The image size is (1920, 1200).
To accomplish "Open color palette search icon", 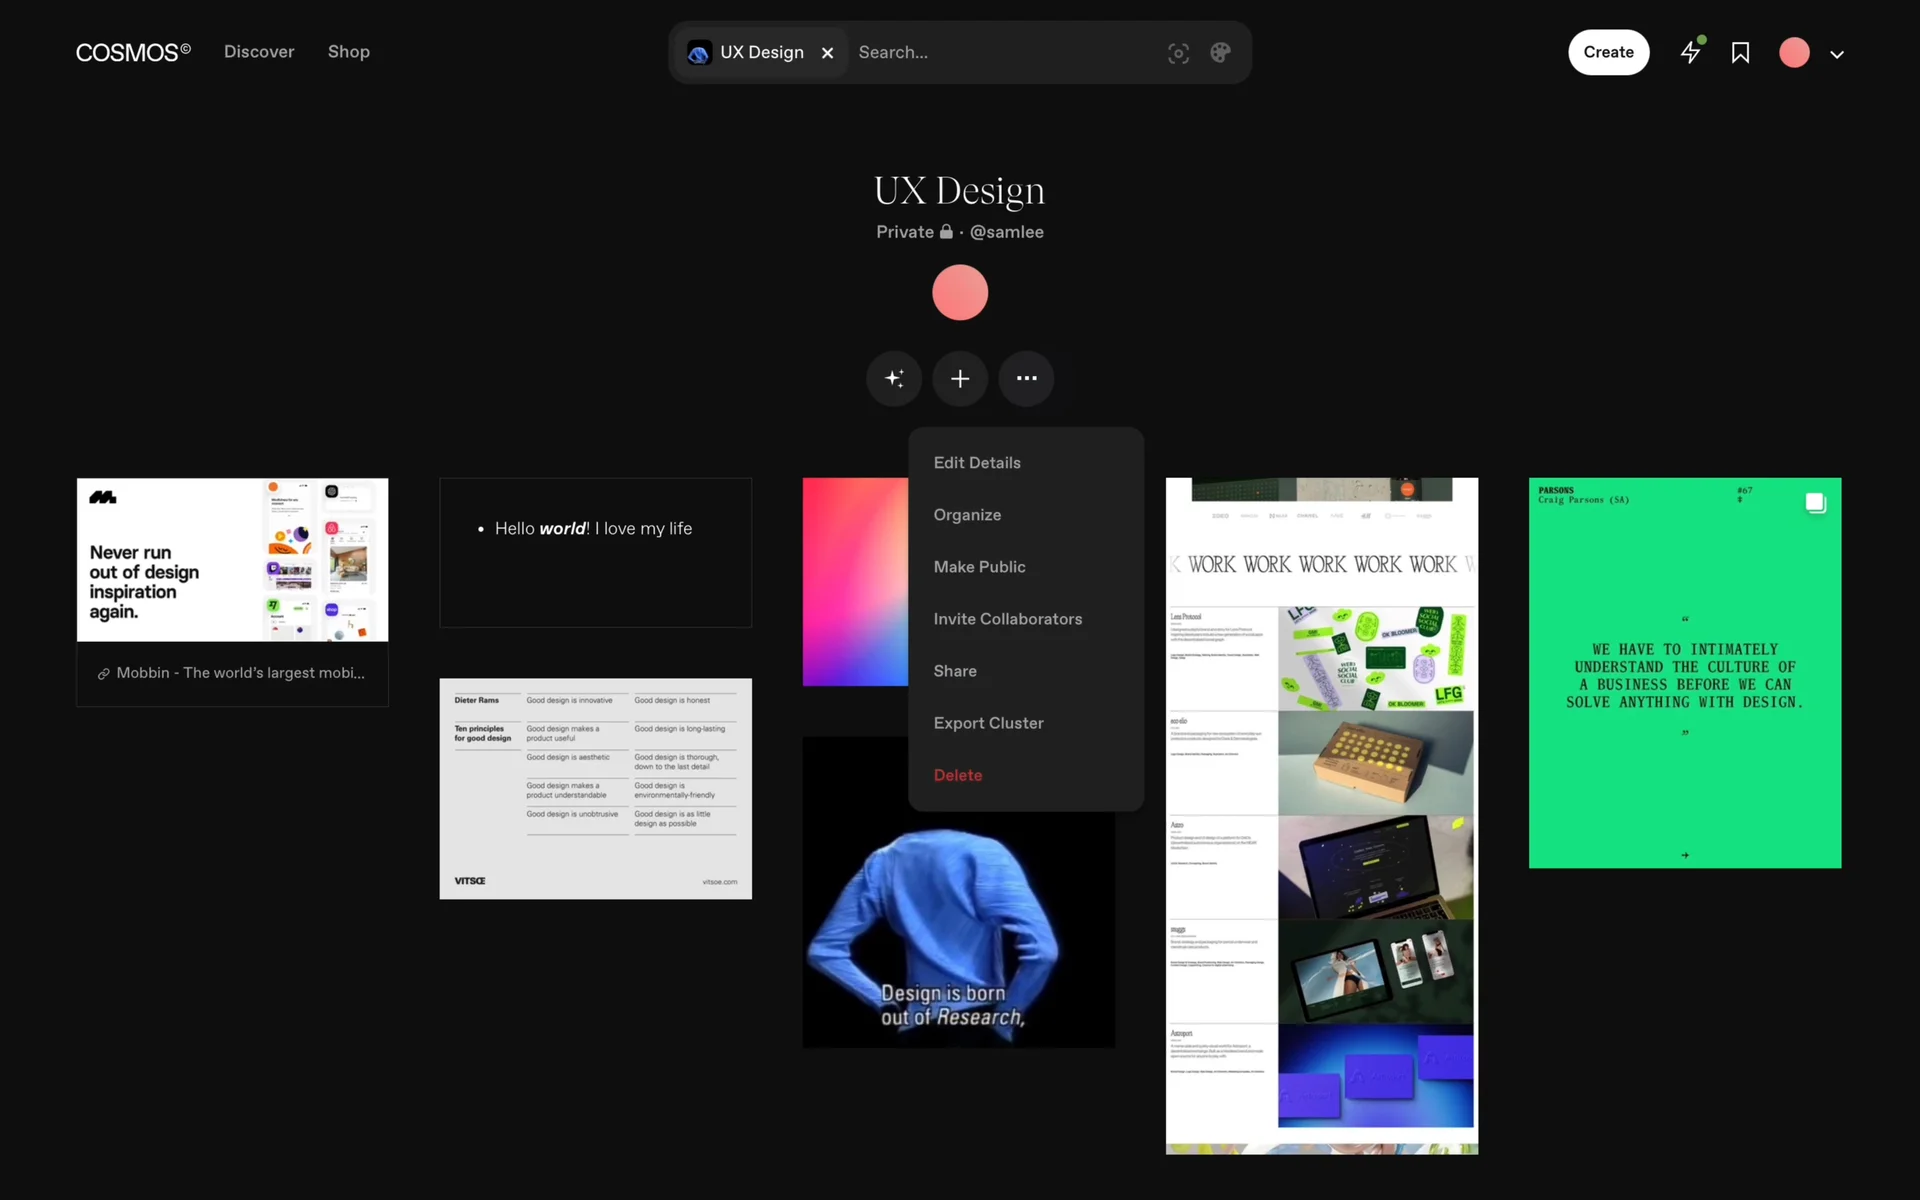I will click(1220, 53).
